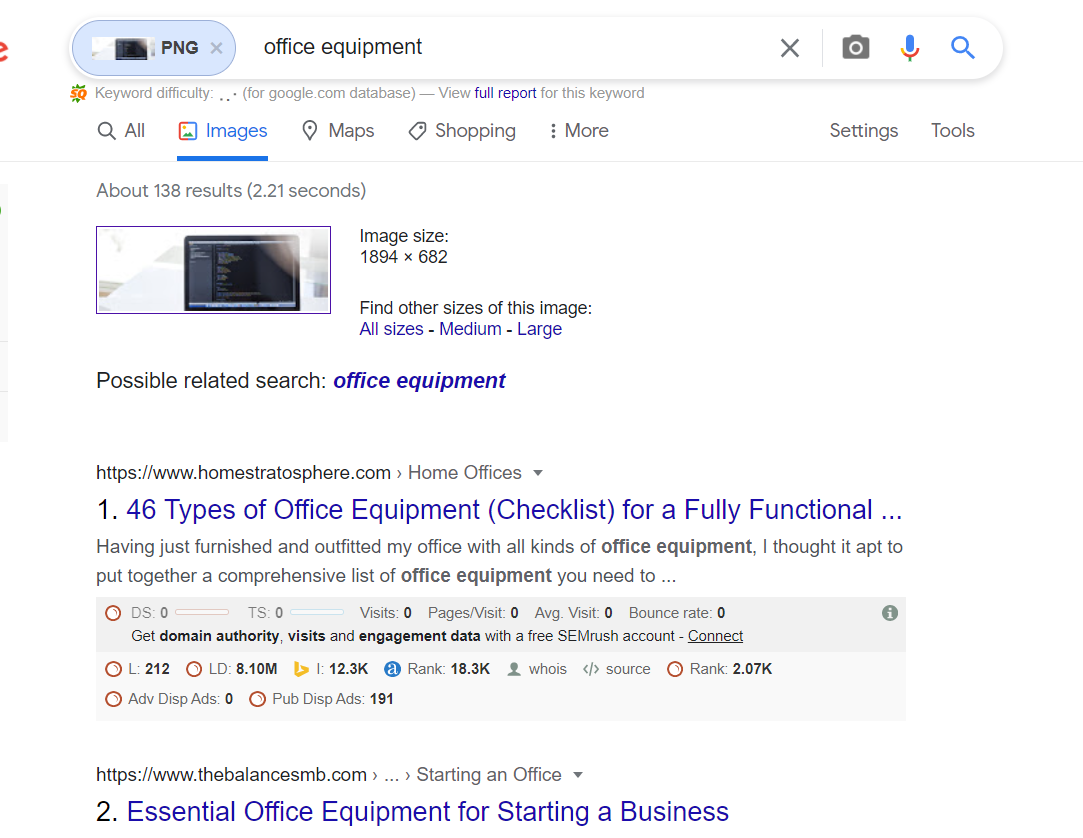
Task: Expand the Starting an Office breadcrumb dropdown
Action: coord(578,774)
